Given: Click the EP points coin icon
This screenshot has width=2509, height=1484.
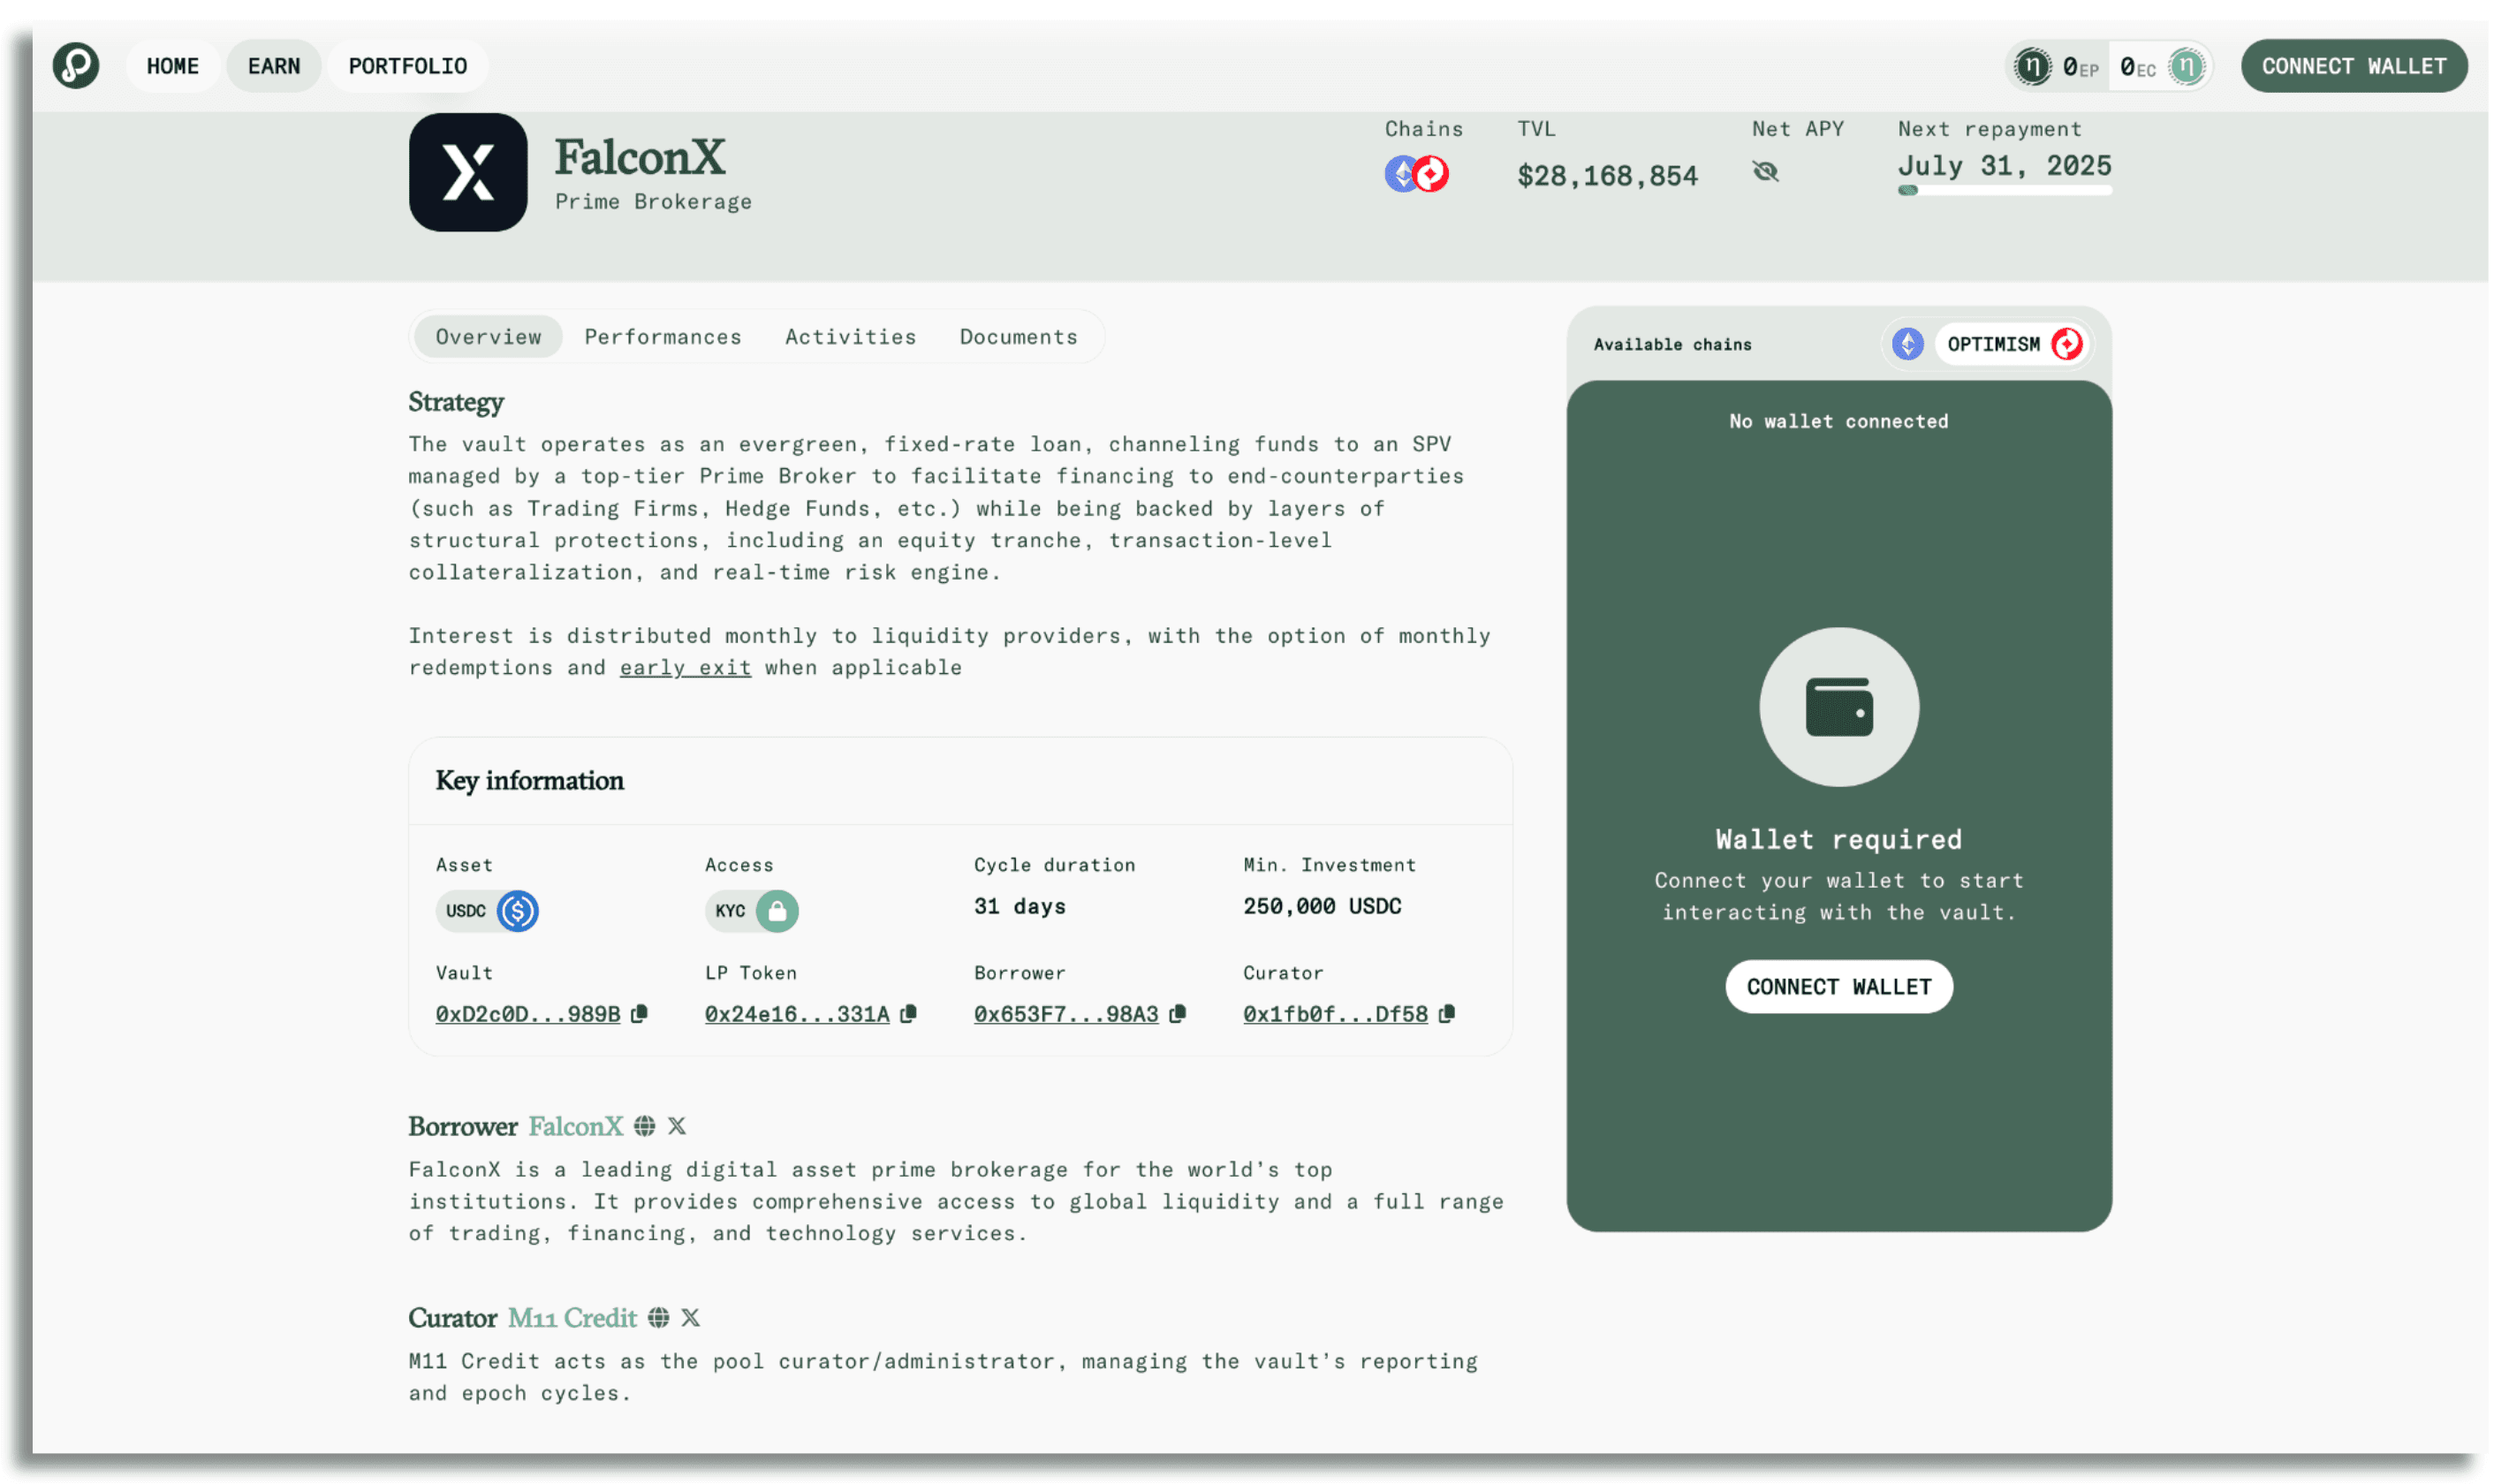Looking at the screenshot, I should click(x=2032, y=67).
